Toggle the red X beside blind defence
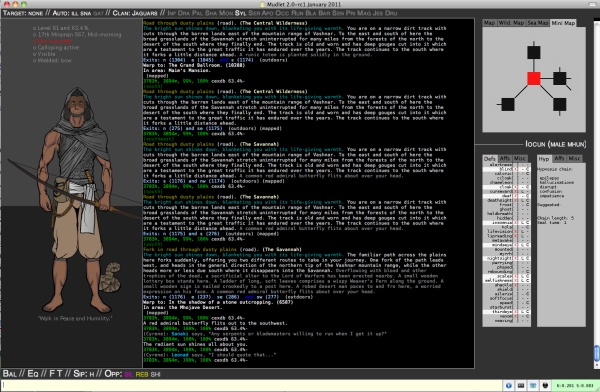The width and height of the screenshot is (600, 392). [x=515, y=169]
